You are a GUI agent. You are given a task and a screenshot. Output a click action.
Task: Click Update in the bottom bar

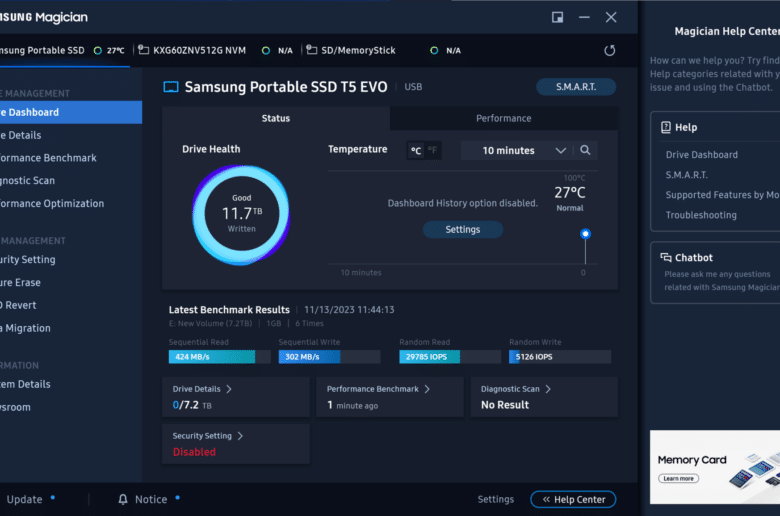(24, 500)
